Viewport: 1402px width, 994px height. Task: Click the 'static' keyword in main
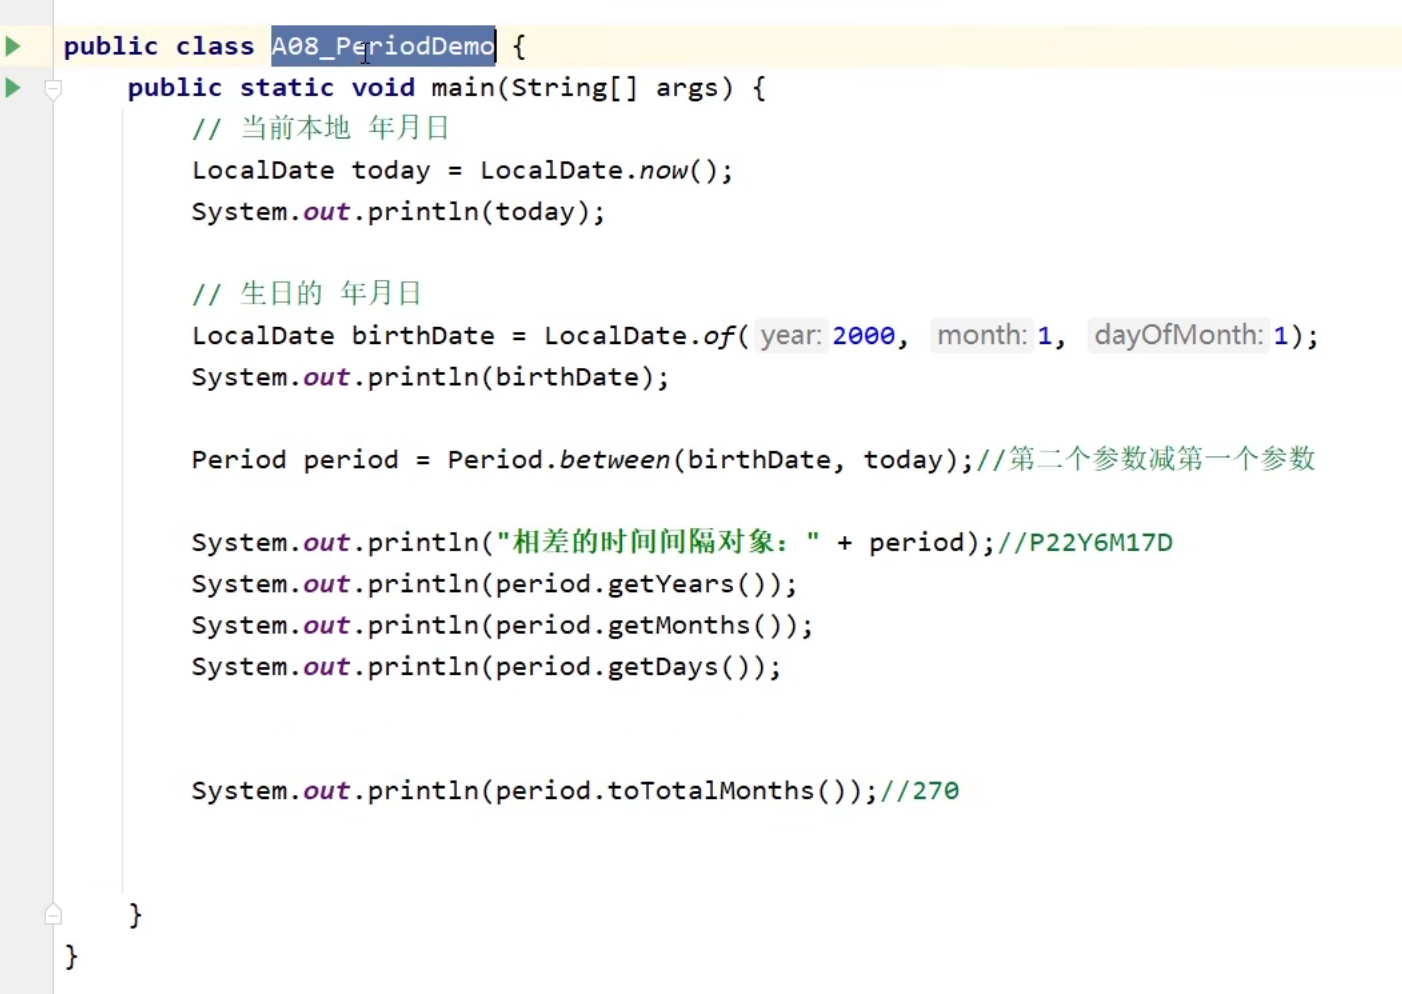click(287, 88)
